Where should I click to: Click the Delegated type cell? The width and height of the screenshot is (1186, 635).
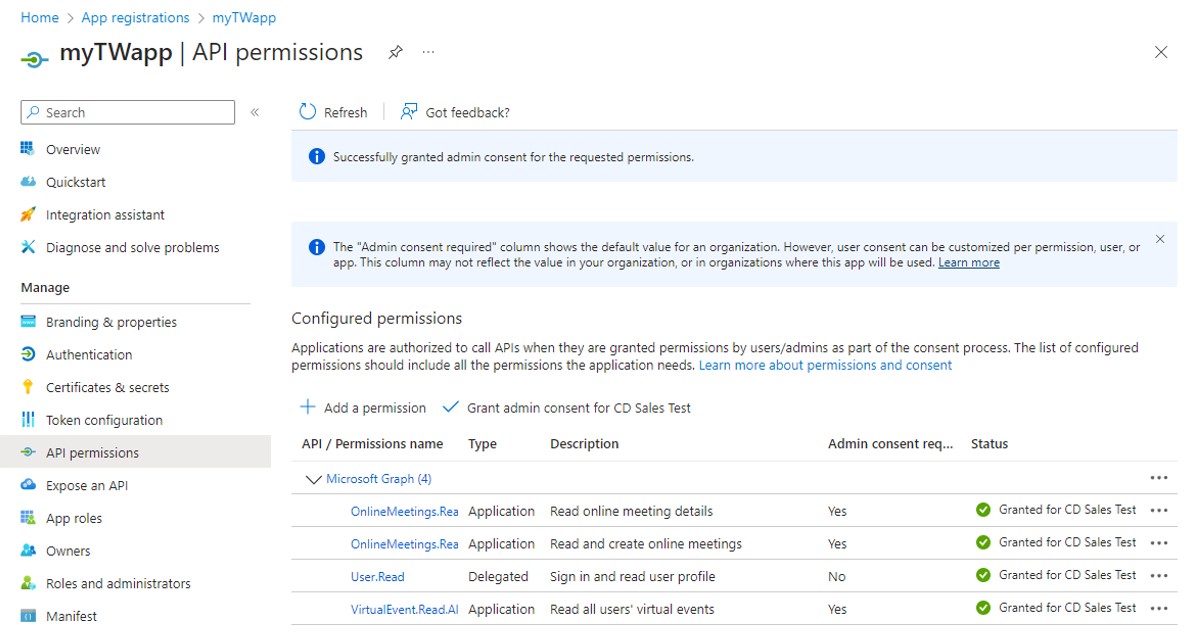coord(498,576)
